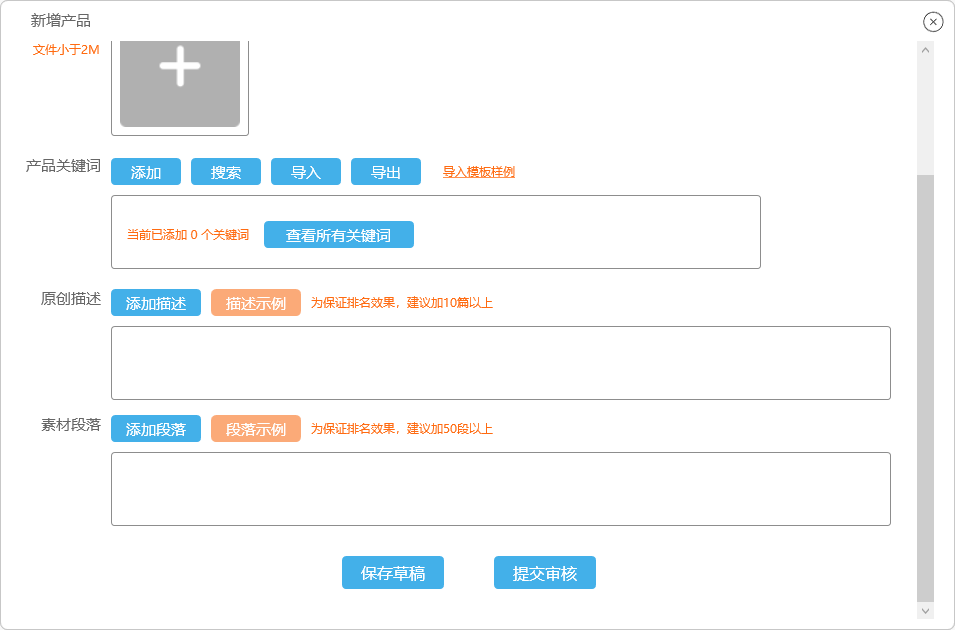The image size is (955, 630).
Task: Click 导入 to import keywords
Action: click(306, 172)
